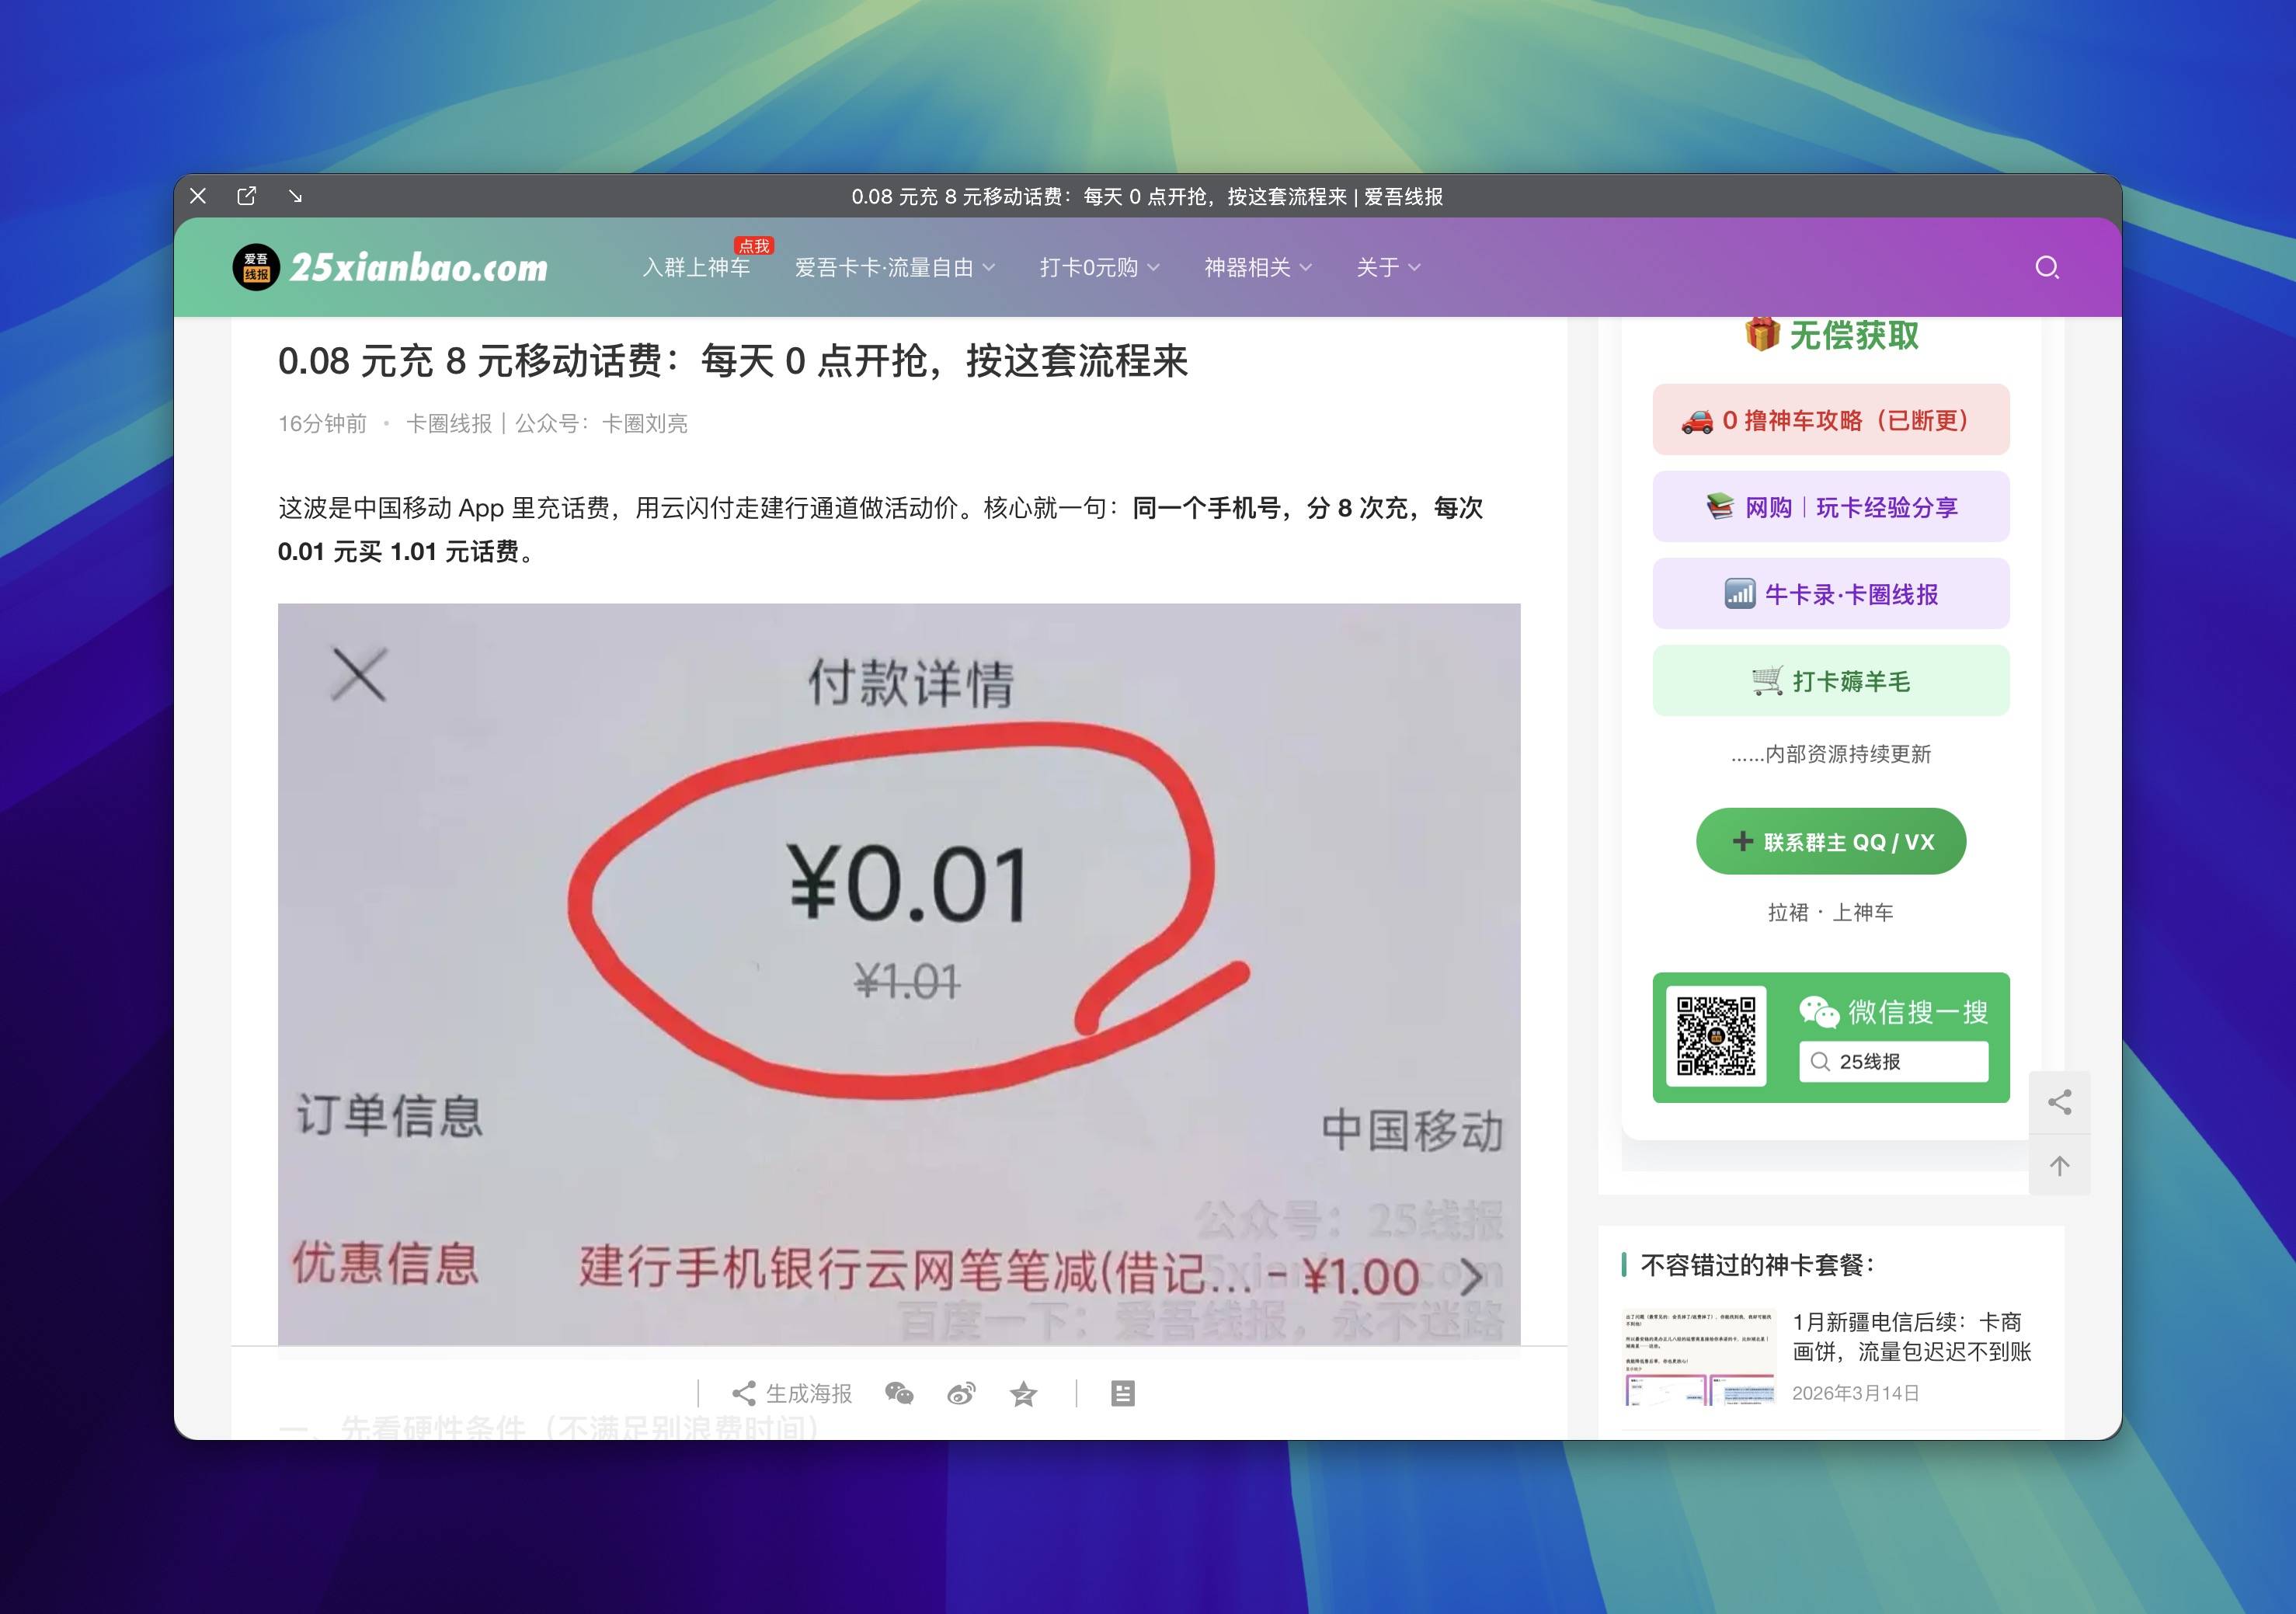Click the search magnifier icon in header
Viewport: 2296px width, 1614px height.
point(2046,267)
